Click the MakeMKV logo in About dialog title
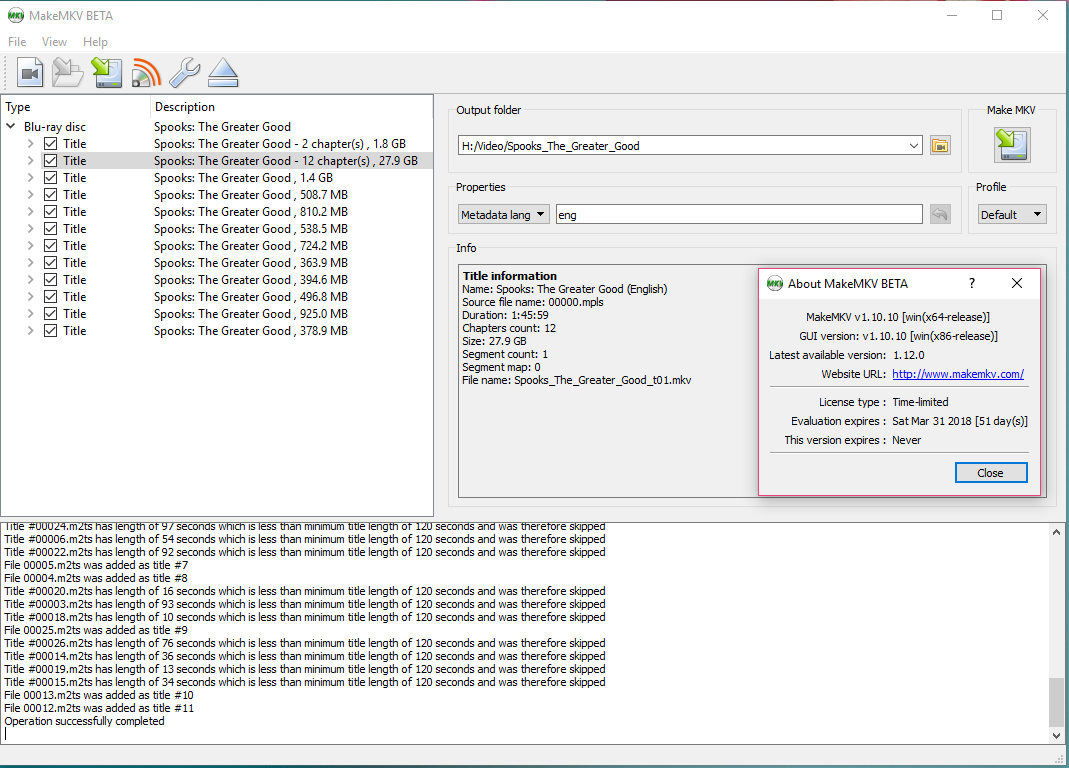This screenshot has height=768, width=1069. pos(774,283)
